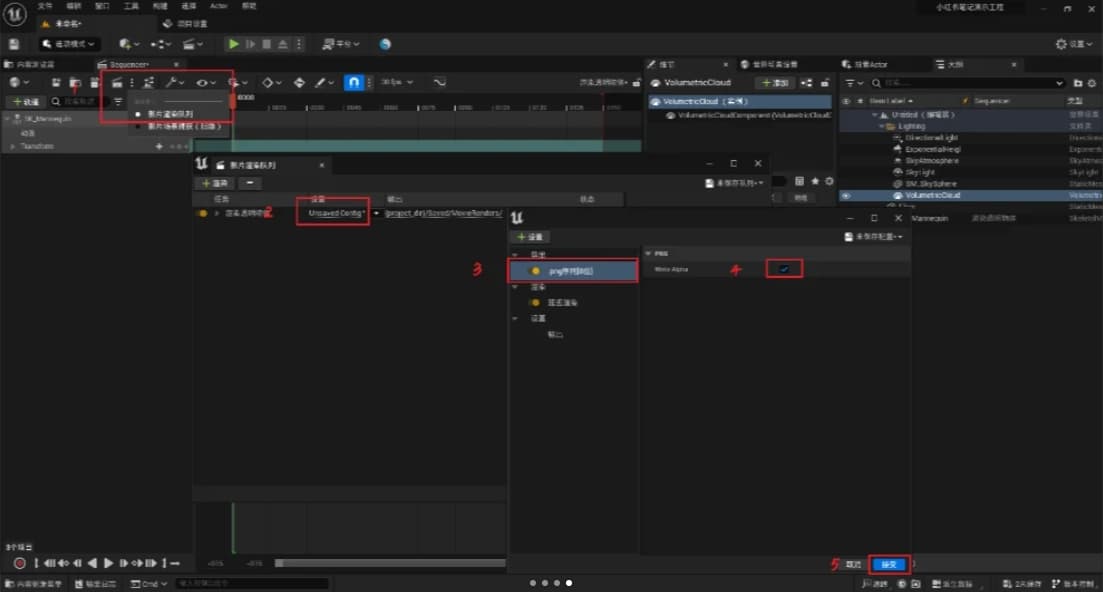Open the Settings gear dropdown at top right
Screen dimensions: 1103x592
click(x=1073, y=44)
